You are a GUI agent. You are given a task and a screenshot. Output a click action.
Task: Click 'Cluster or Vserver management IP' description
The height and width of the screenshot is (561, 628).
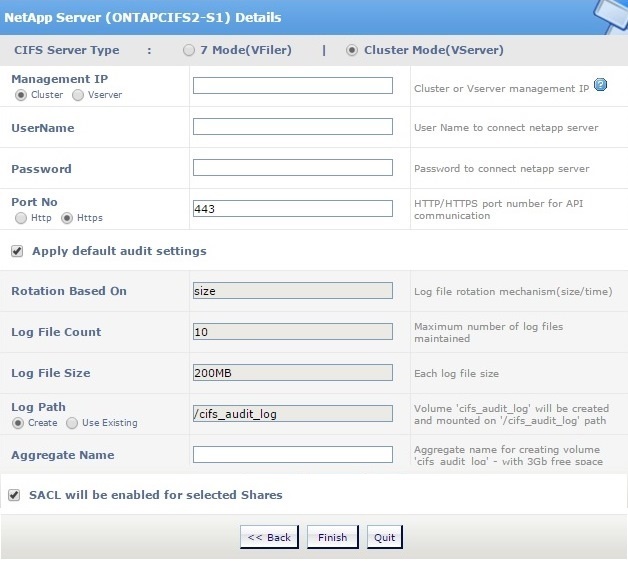click(501, 88)
